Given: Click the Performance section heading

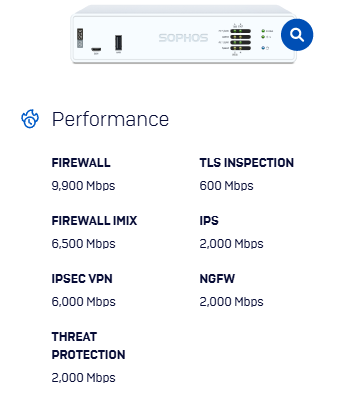Looking at the screenshot, I should coord(110,119).
